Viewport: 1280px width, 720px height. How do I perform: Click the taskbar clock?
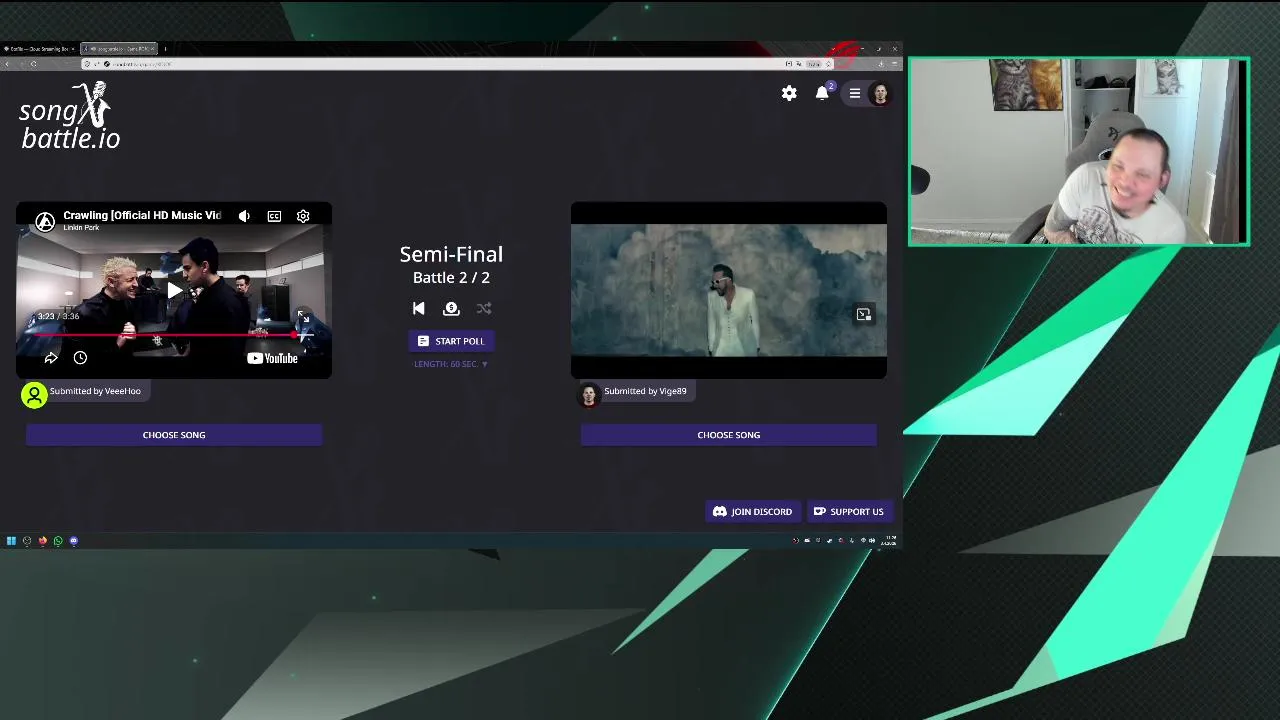pos(888,541)
